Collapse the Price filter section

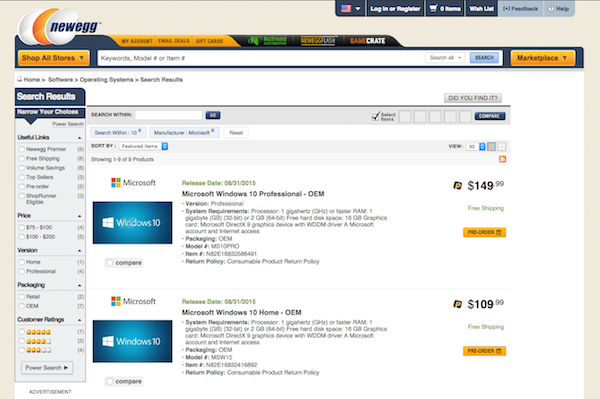click(x=80, y=216)
